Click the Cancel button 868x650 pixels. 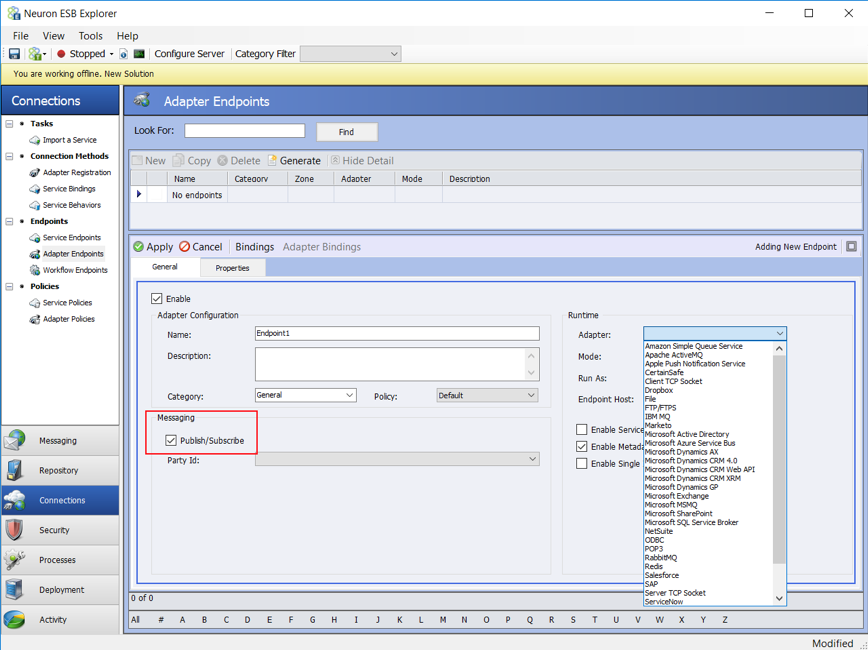tap(200, 247)
